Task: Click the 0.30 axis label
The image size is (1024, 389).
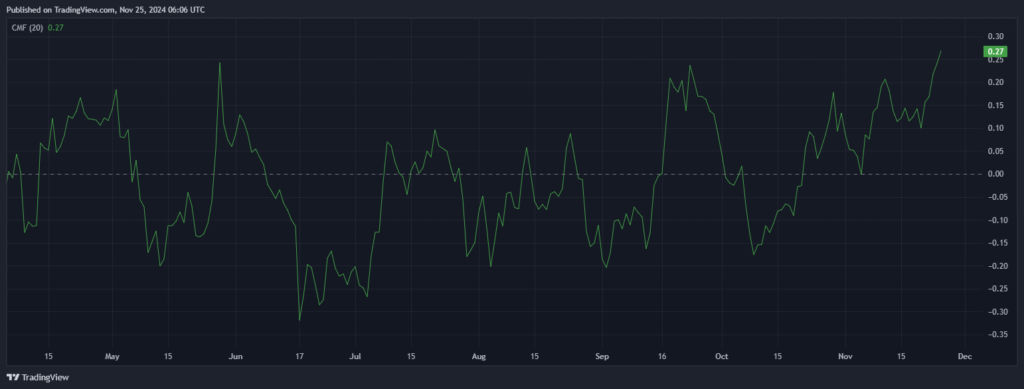Action: coord(995,36)
